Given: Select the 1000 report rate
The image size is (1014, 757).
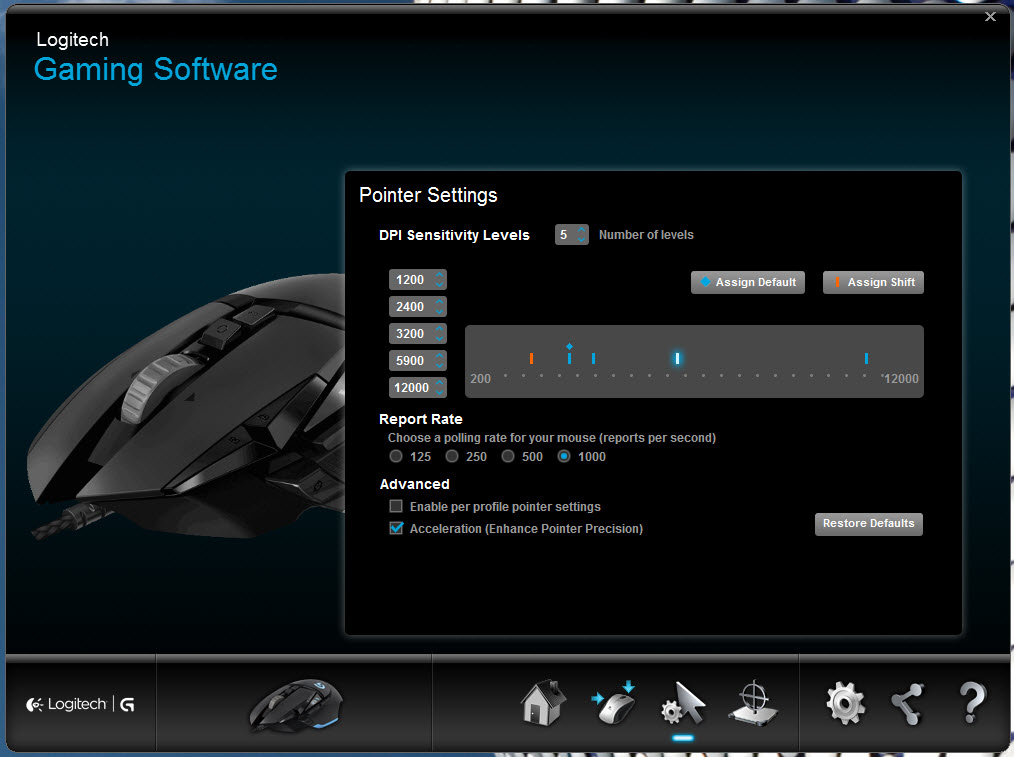Looking at the screenshot, I should pyautogui.click(x=564, y=456).
